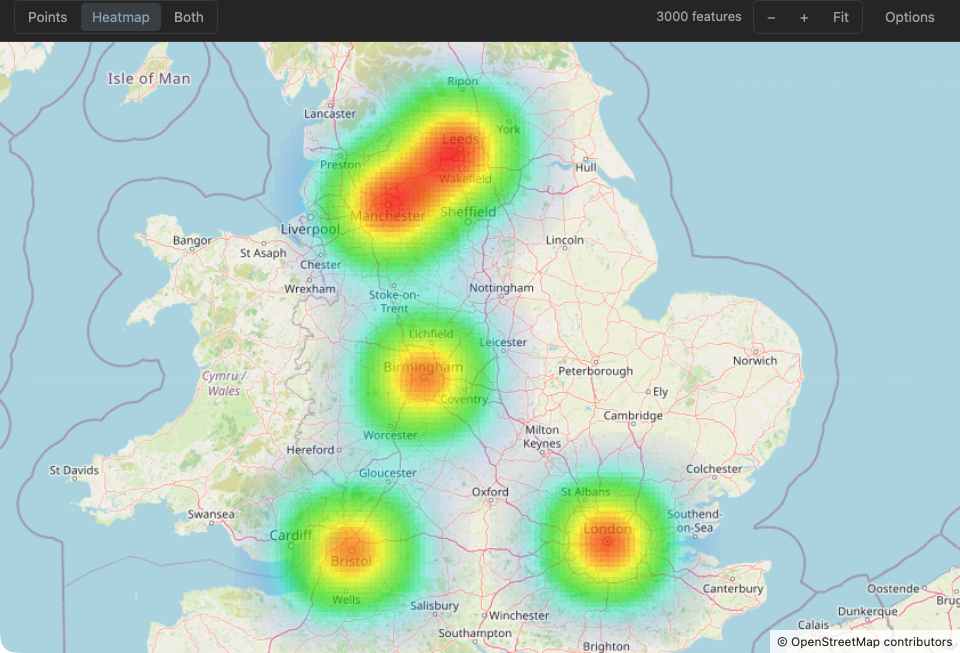
Task: Click the Bristol city label
Action: click(351, 561)
